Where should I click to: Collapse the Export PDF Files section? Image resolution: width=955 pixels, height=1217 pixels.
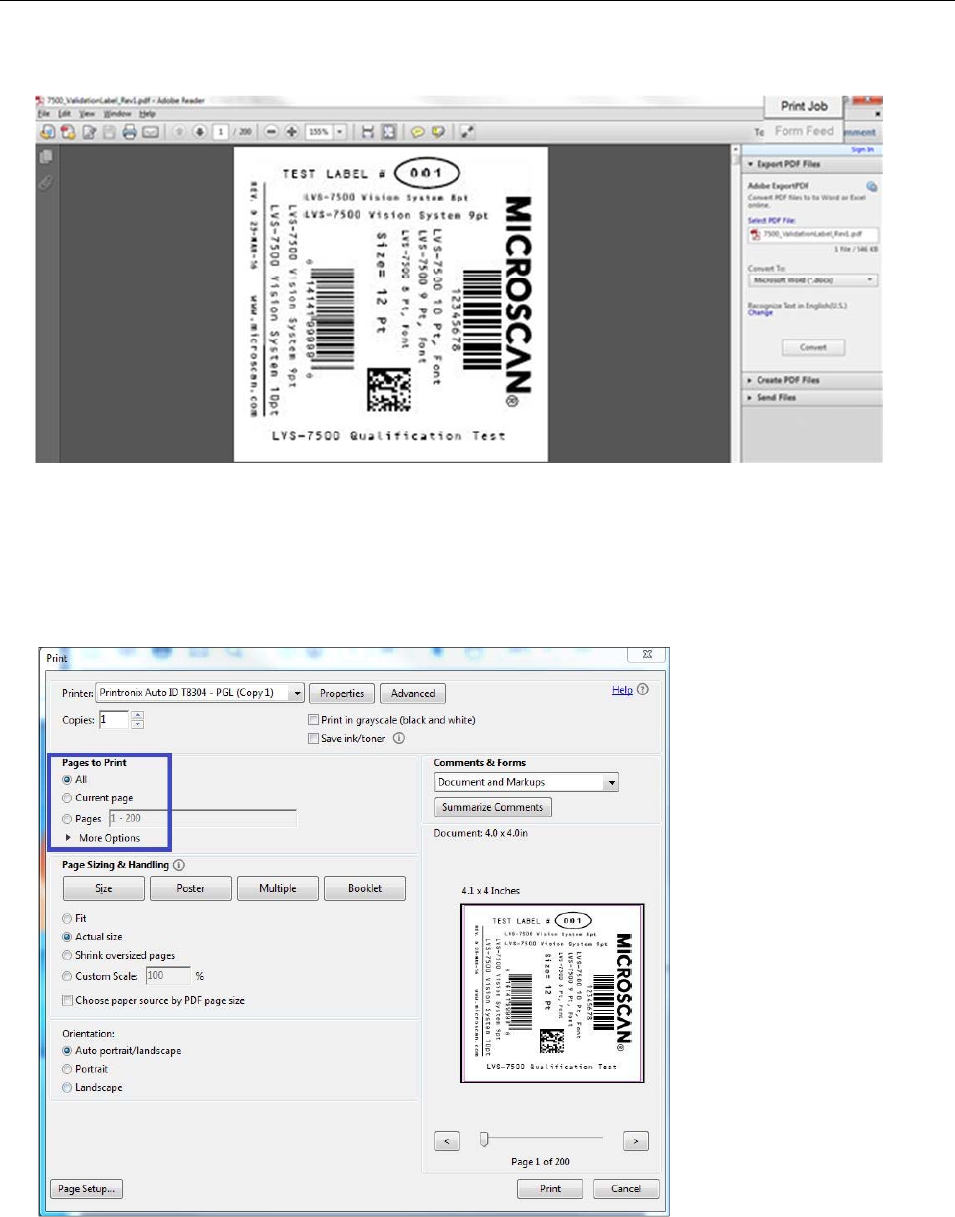point(810,164)
